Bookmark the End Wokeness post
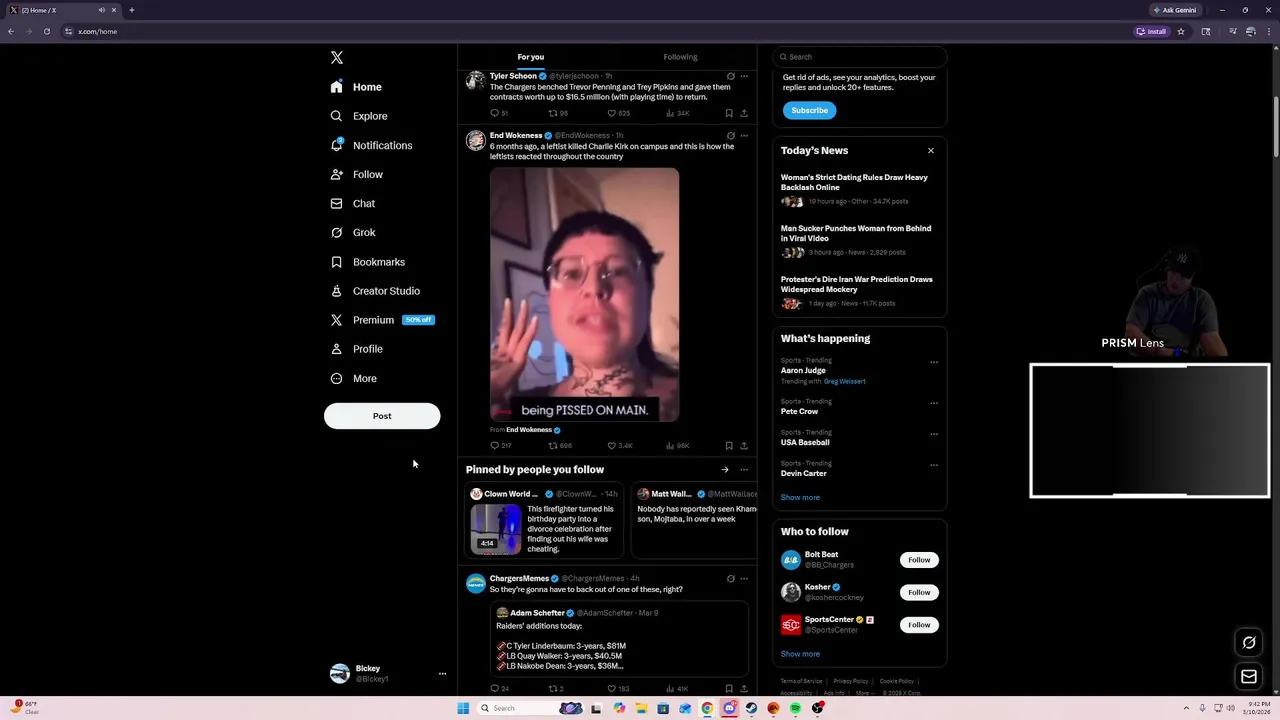Screen dimensions: 1280x720 (729, 446)
